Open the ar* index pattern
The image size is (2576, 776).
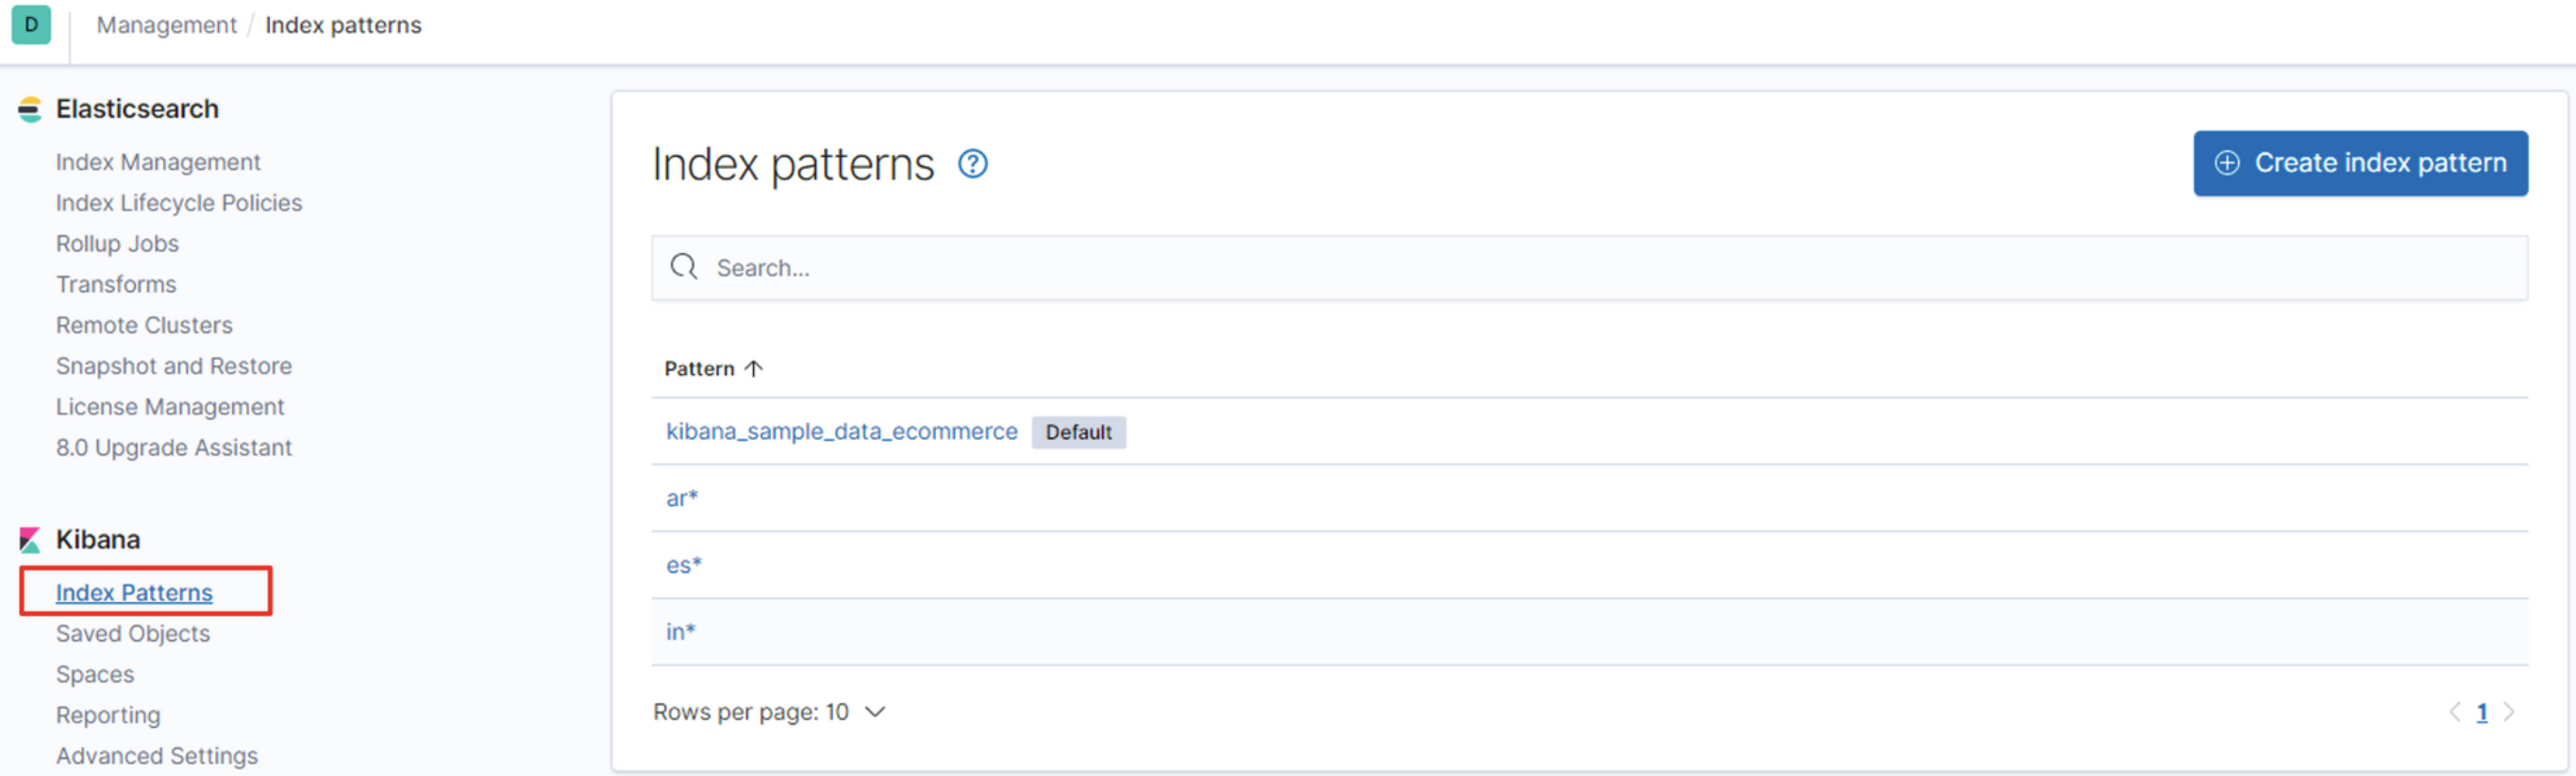pyautogui.click(x=682, y=498)
